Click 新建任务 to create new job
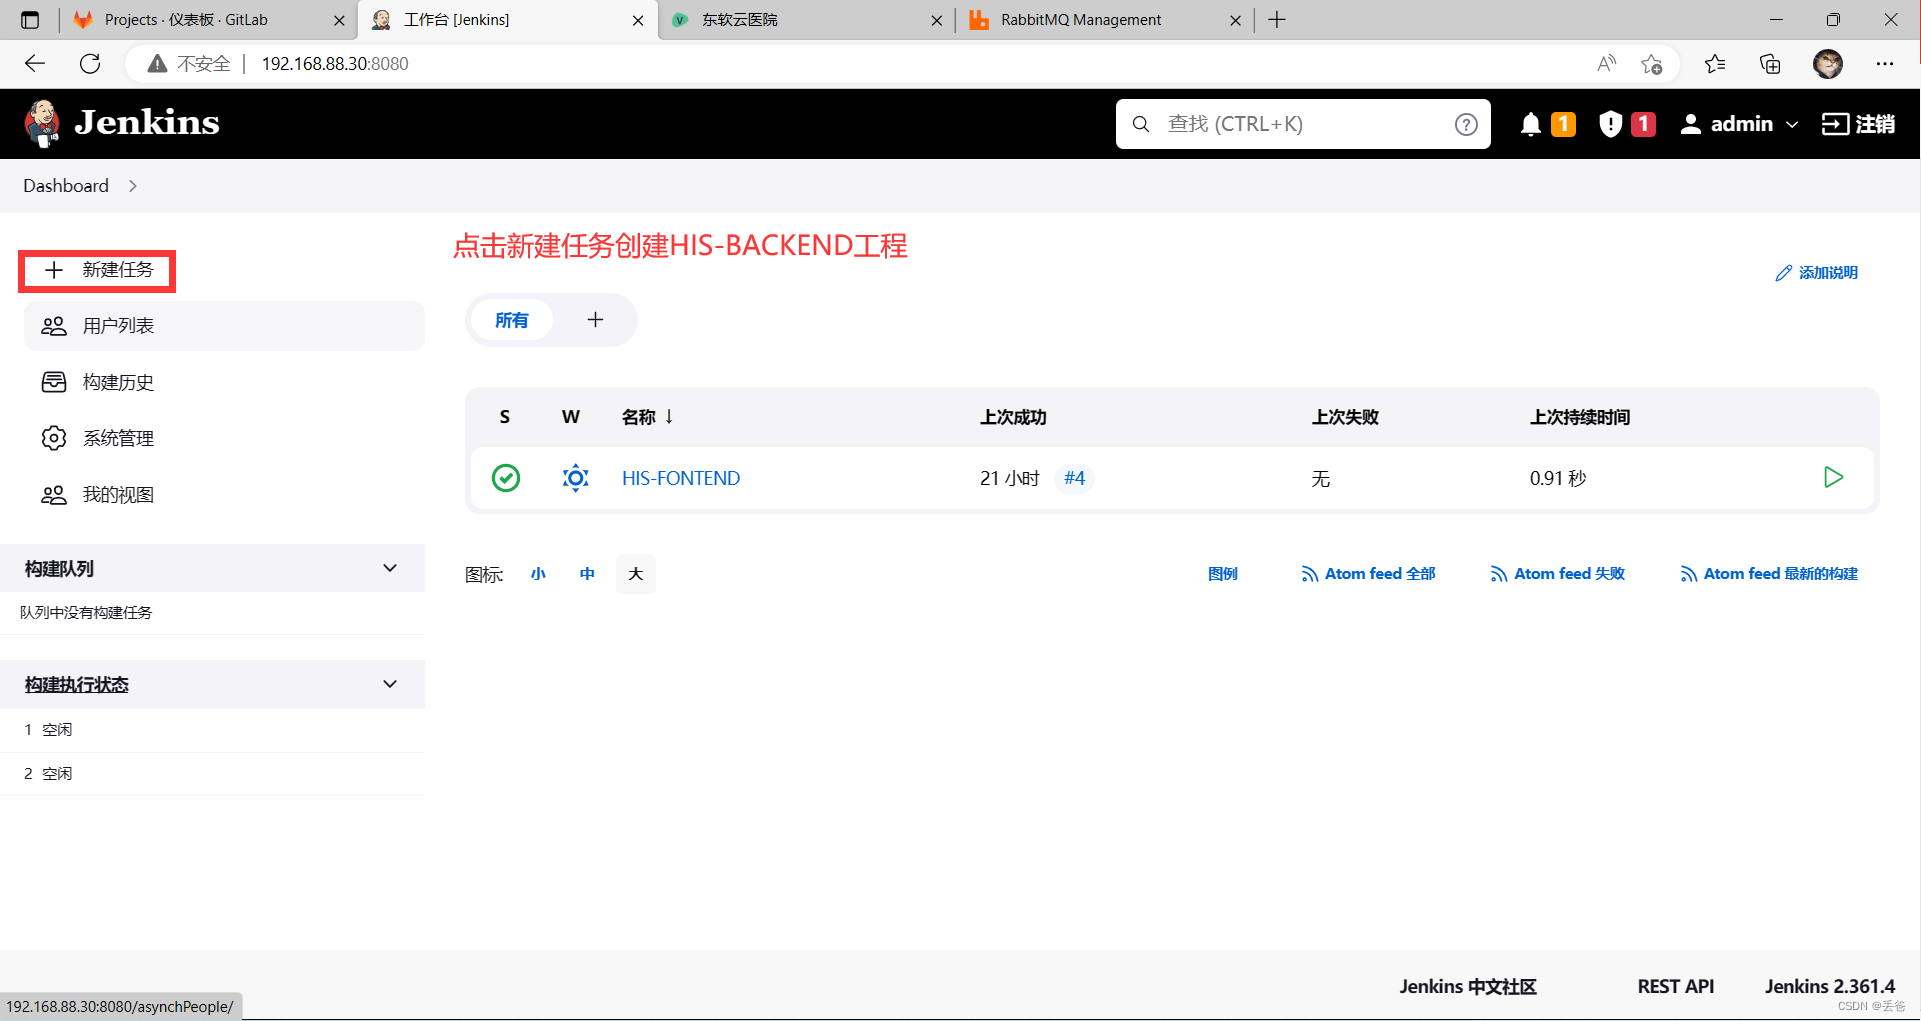 pos(98,270)
